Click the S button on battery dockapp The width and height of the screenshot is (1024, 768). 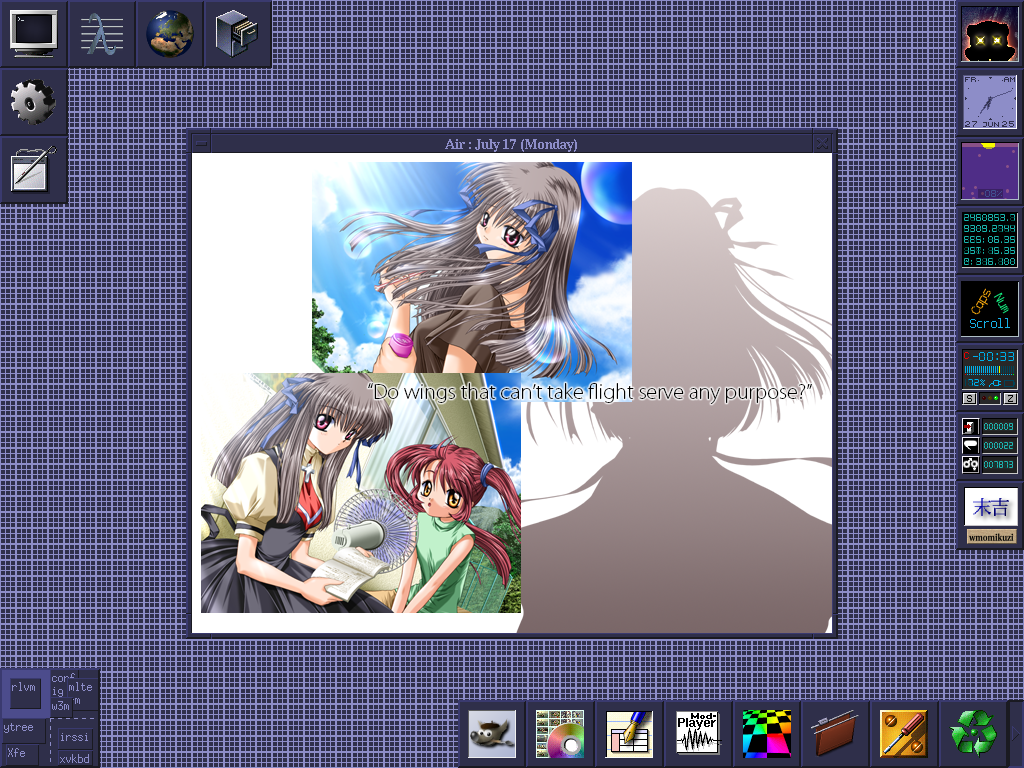970,398
